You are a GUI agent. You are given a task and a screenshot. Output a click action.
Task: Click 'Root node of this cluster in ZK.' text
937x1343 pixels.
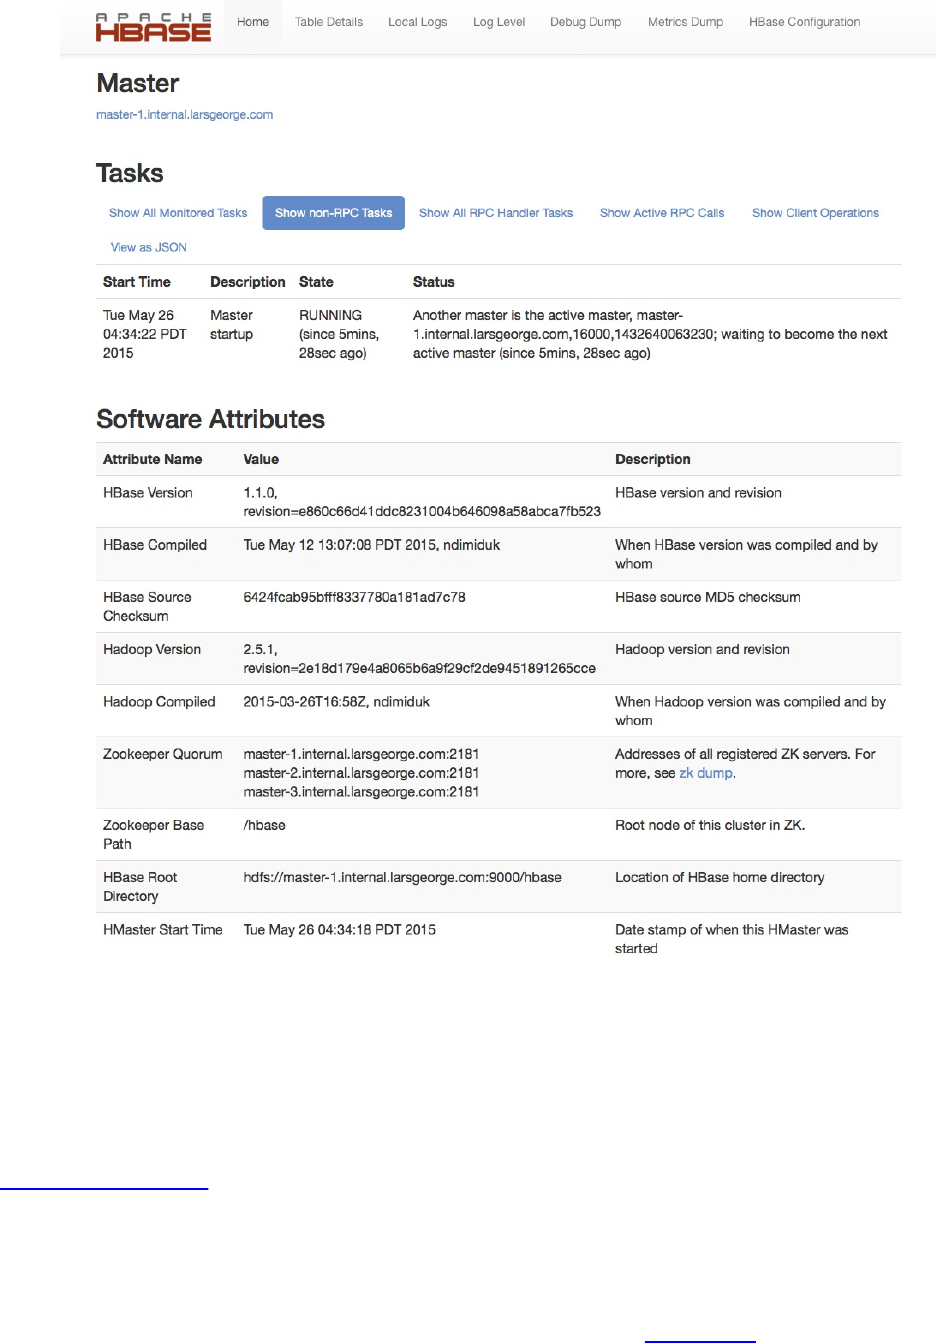[710, 825]
